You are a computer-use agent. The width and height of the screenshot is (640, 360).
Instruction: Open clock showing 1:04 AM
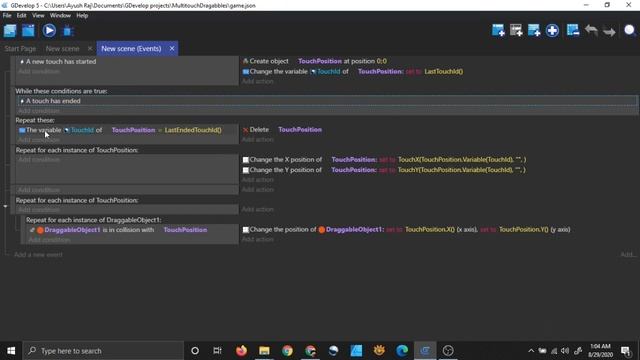point(600,351)
